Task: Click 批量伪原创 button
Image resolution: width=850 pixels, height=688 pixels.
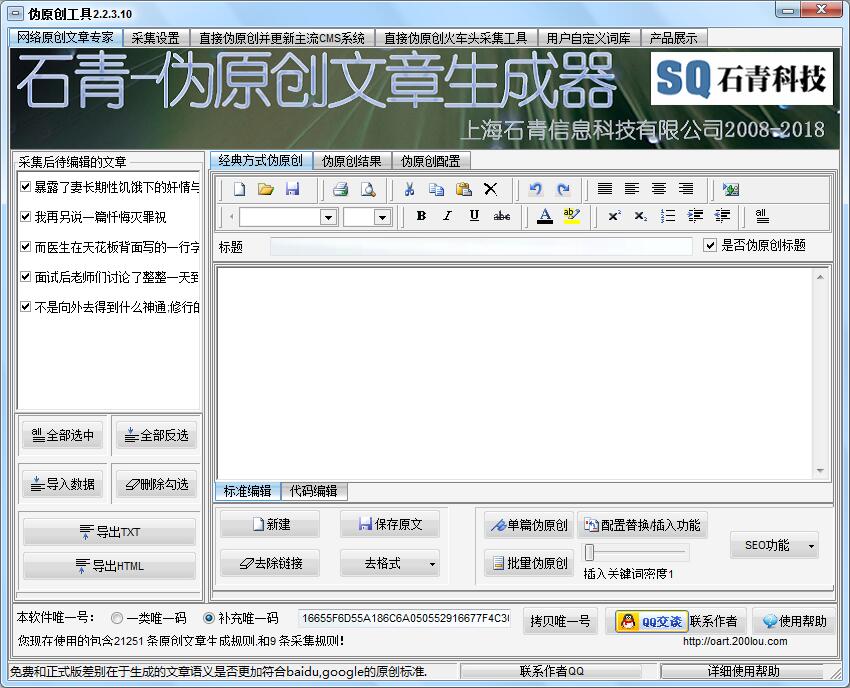Action: click(529, 563)
